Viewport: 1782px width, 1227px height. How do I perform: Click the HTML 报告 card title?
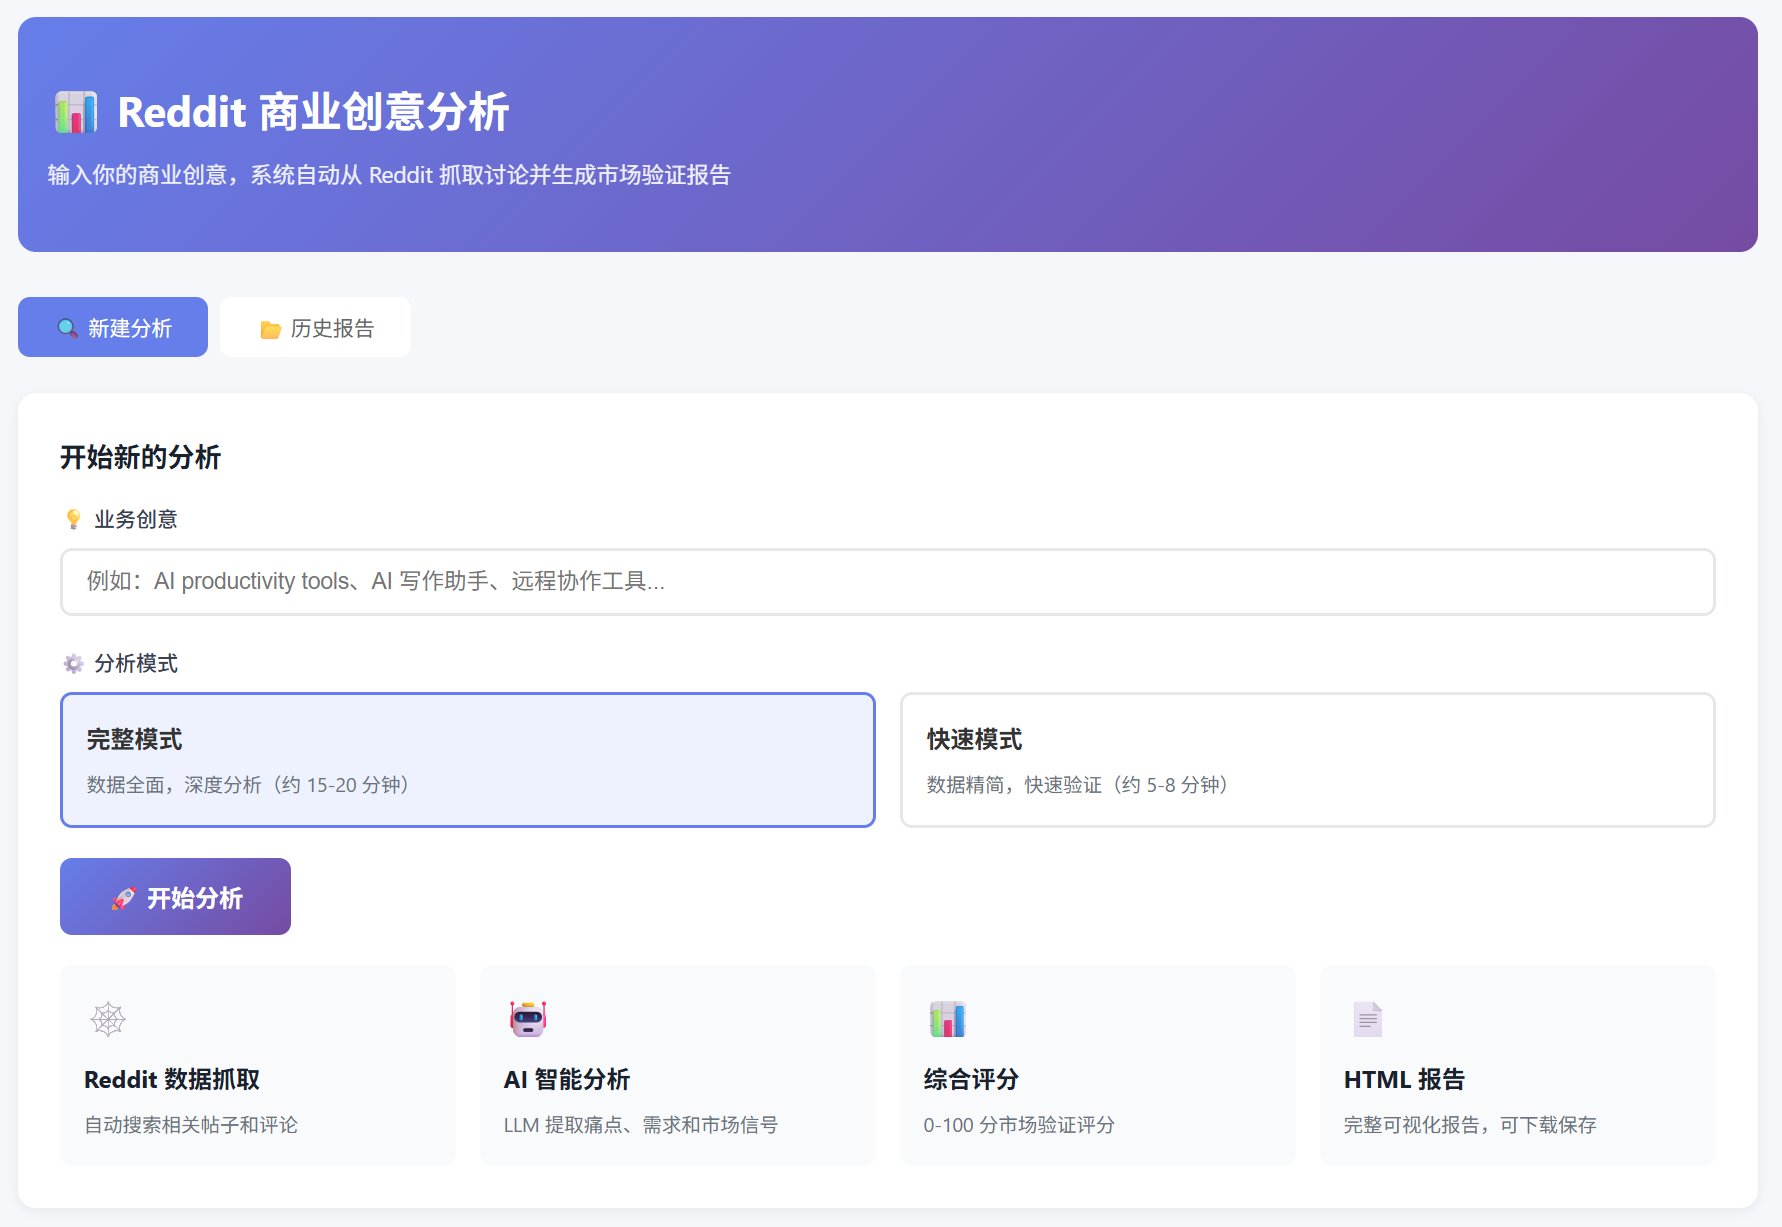click(1404, 1080)
